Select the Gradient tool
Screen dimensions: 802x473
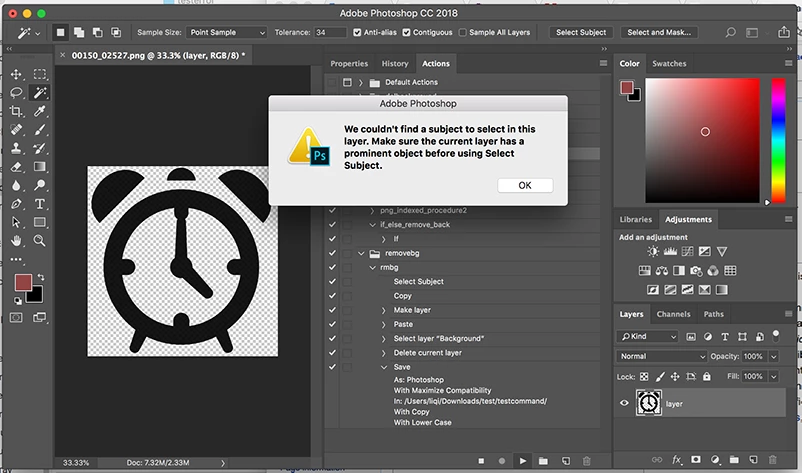[x=39, y=167]
